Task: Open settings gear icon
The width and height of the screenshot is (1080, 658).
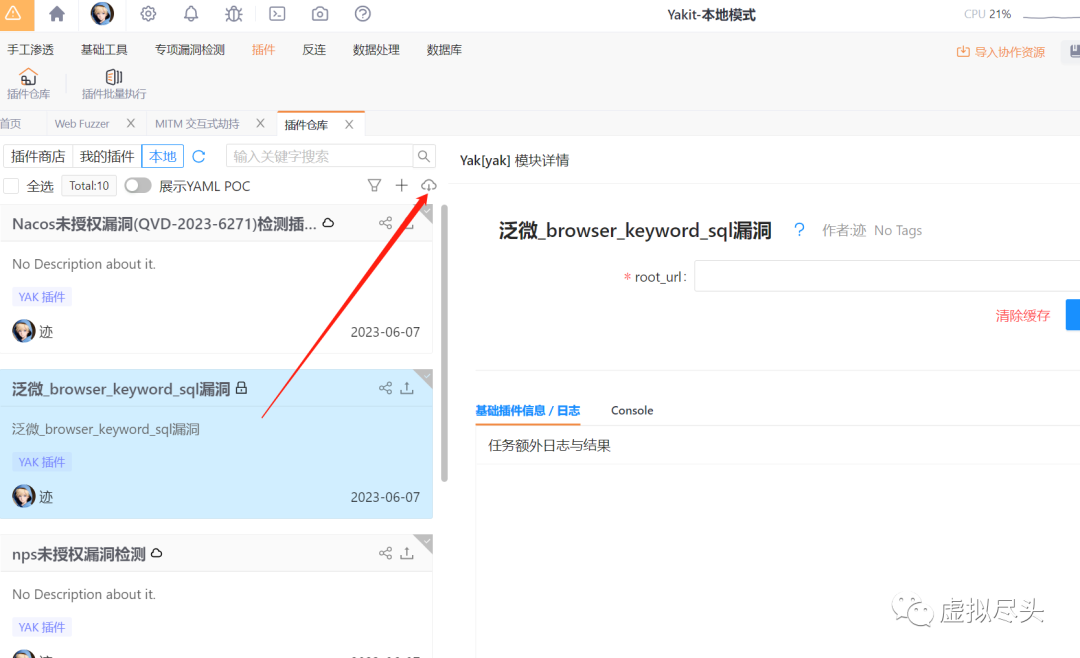Action: (x=148, y=14)
